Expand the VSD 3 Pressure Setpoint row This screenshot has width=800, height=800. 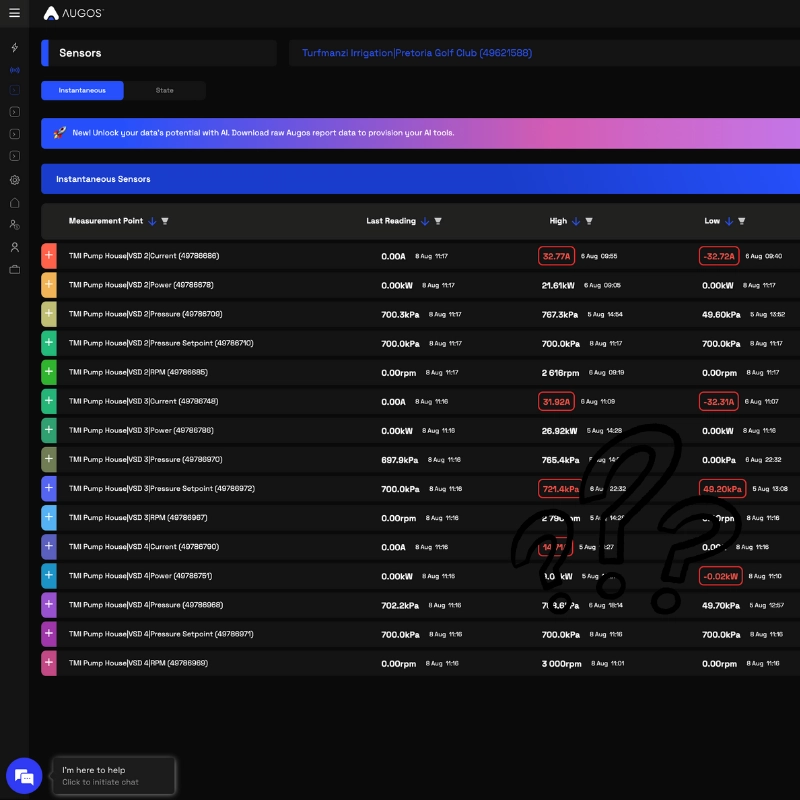49,489
